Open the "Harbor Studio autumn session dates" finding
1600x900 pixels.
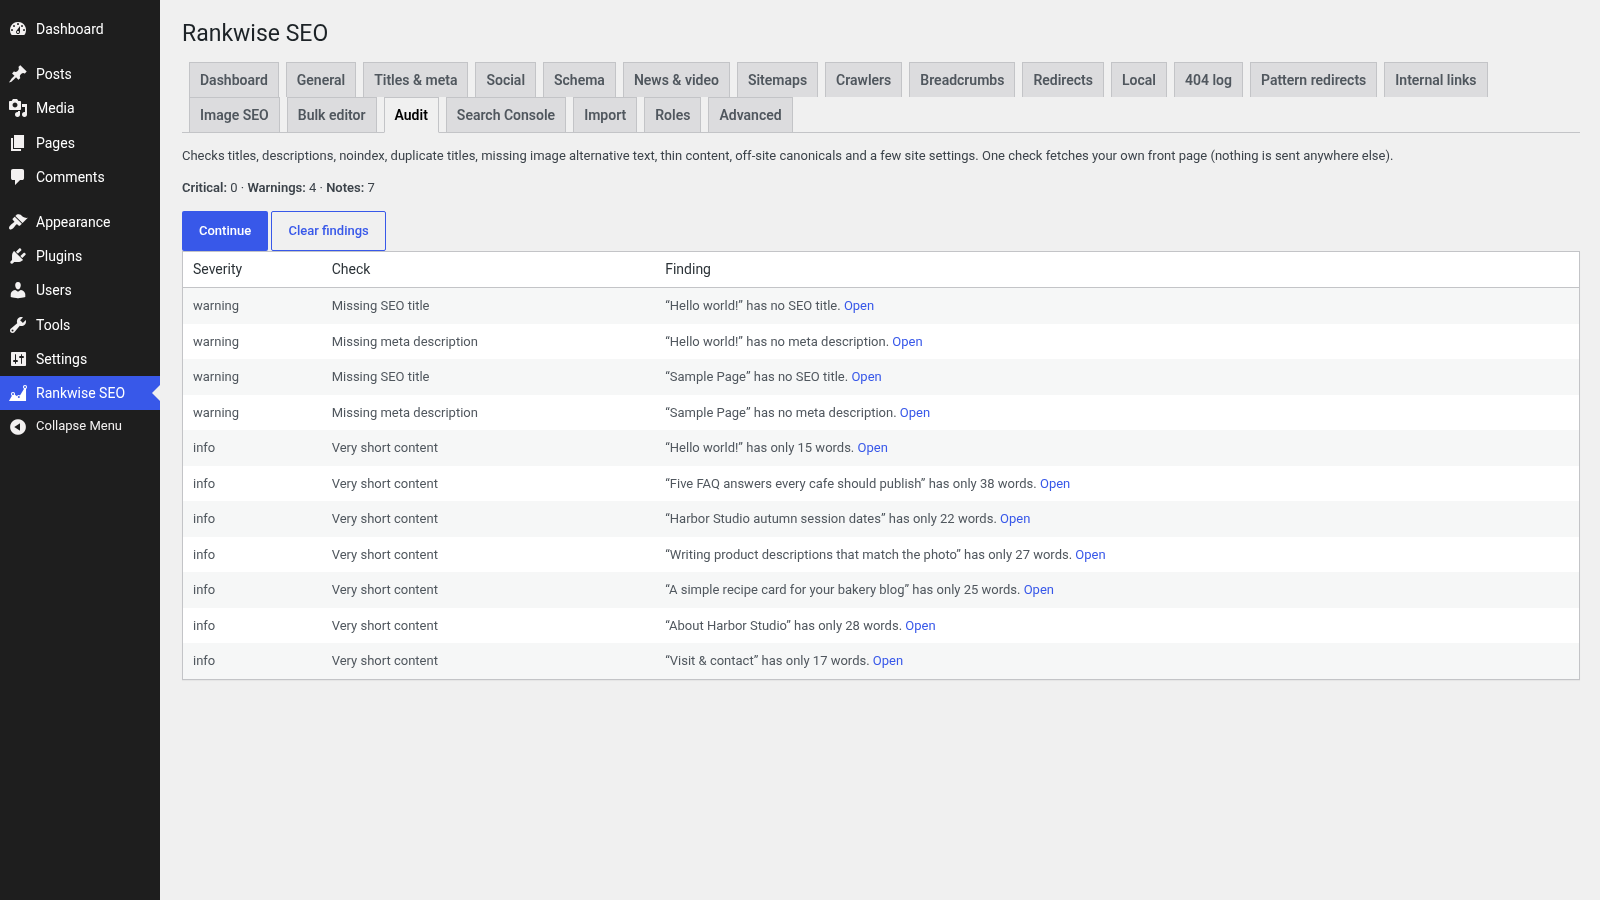[1015, 519]
